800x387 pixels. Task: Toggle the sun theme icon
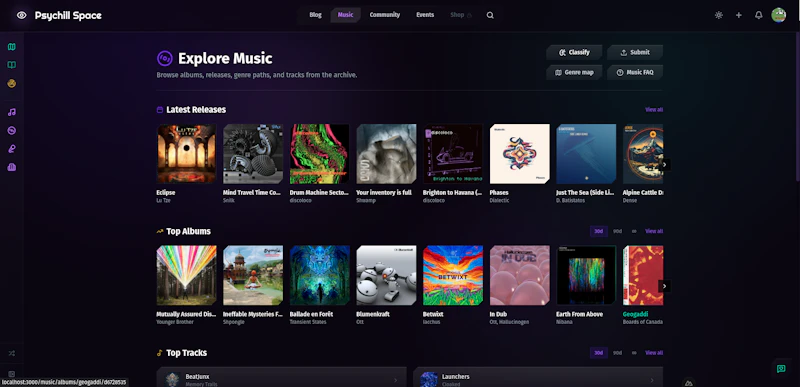pos(719,15)
